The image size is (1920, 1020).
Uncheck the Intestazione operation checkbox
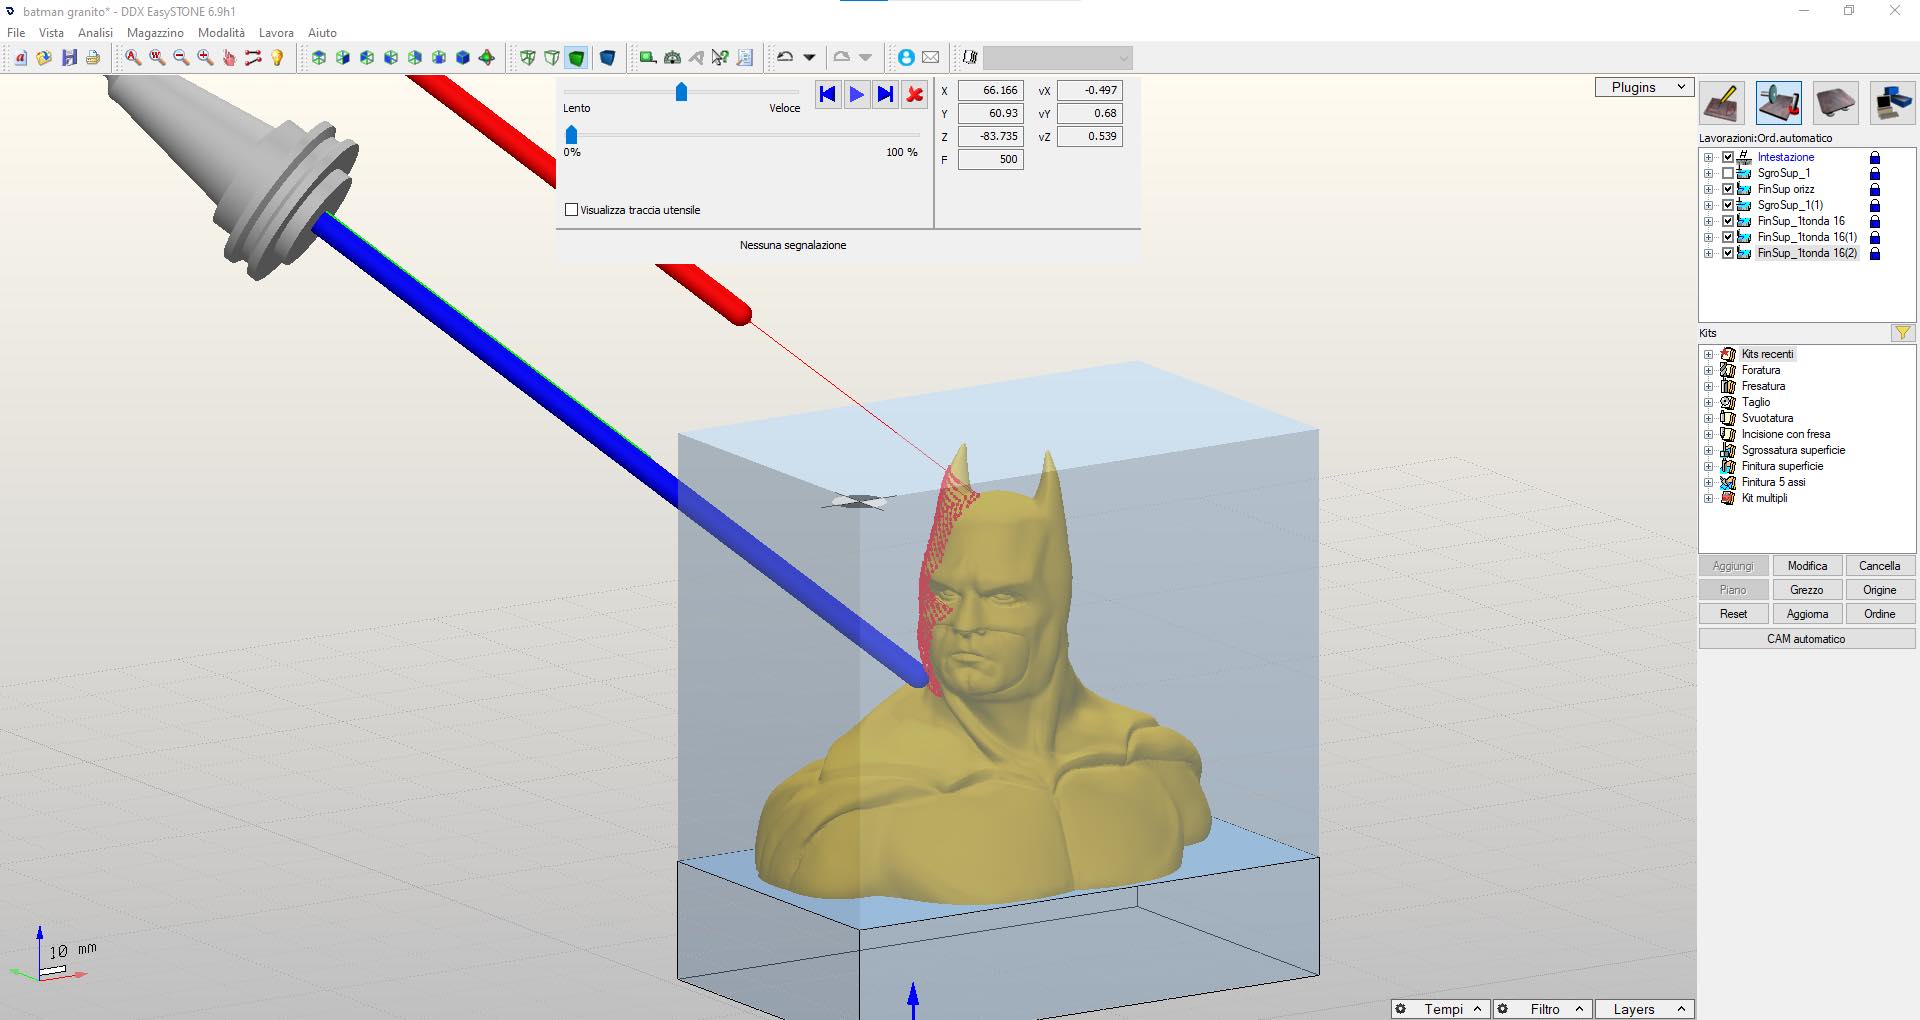pyautogui.click(x=1728, y=157)
